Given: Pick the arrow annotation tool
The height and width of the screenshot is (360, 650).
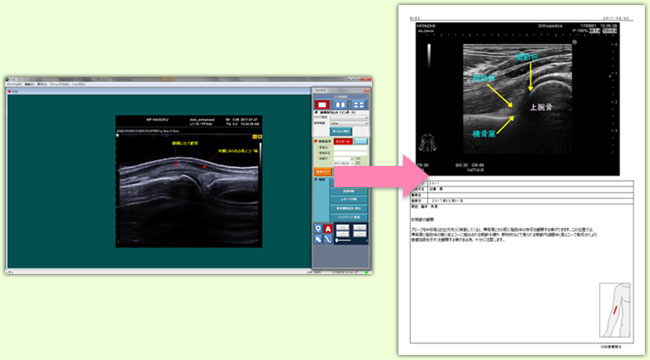Looking at the screenshot, I should coord(318,239).
